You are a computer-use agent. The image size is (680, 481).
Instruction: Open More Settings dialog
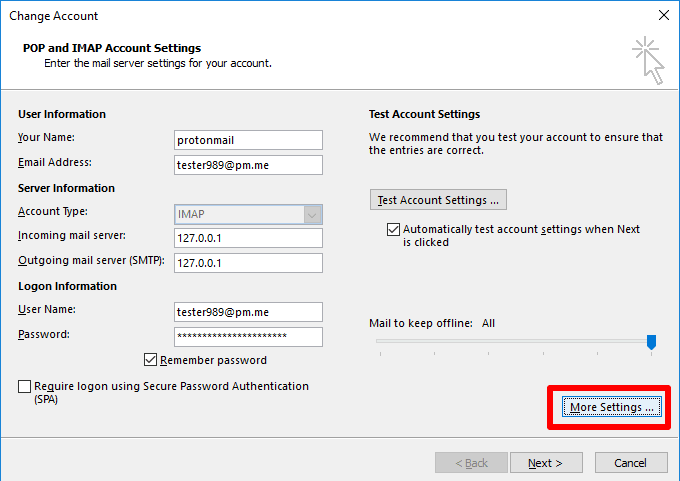click(612, 407)
